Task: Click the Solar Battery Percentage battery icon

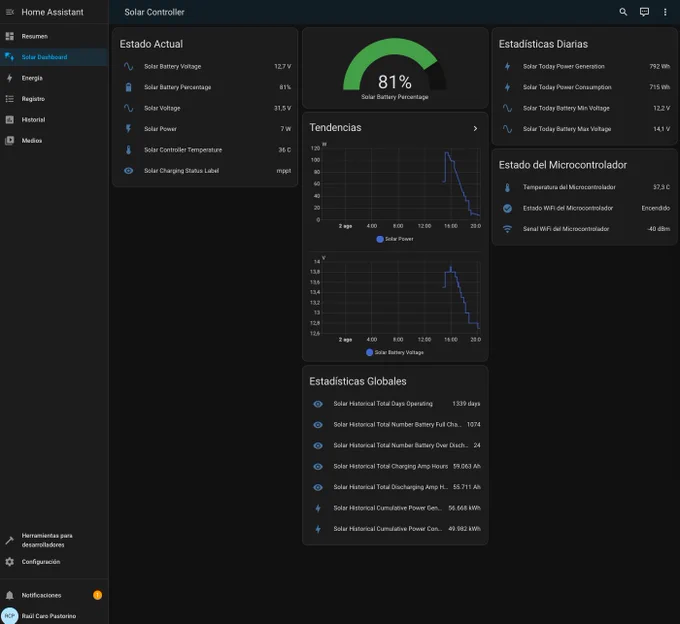Action: pos(128,87)
